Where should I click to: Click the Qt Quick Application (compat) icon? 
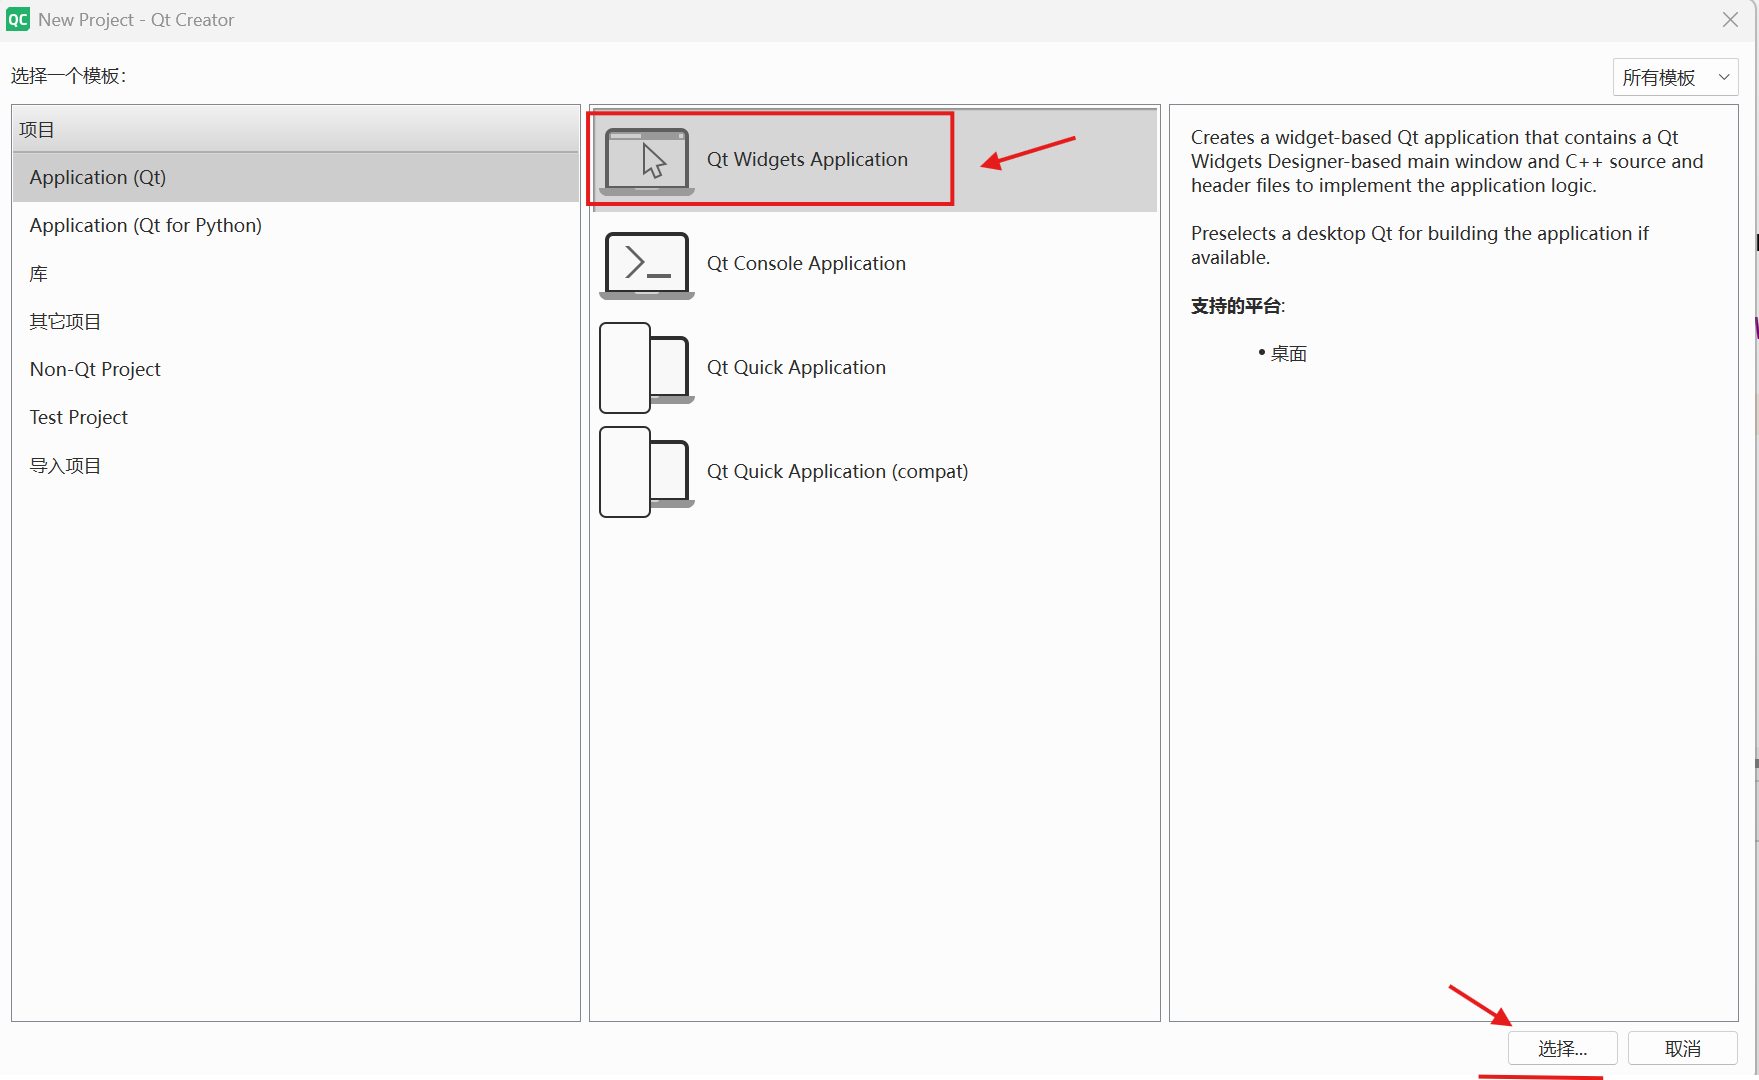647,472
